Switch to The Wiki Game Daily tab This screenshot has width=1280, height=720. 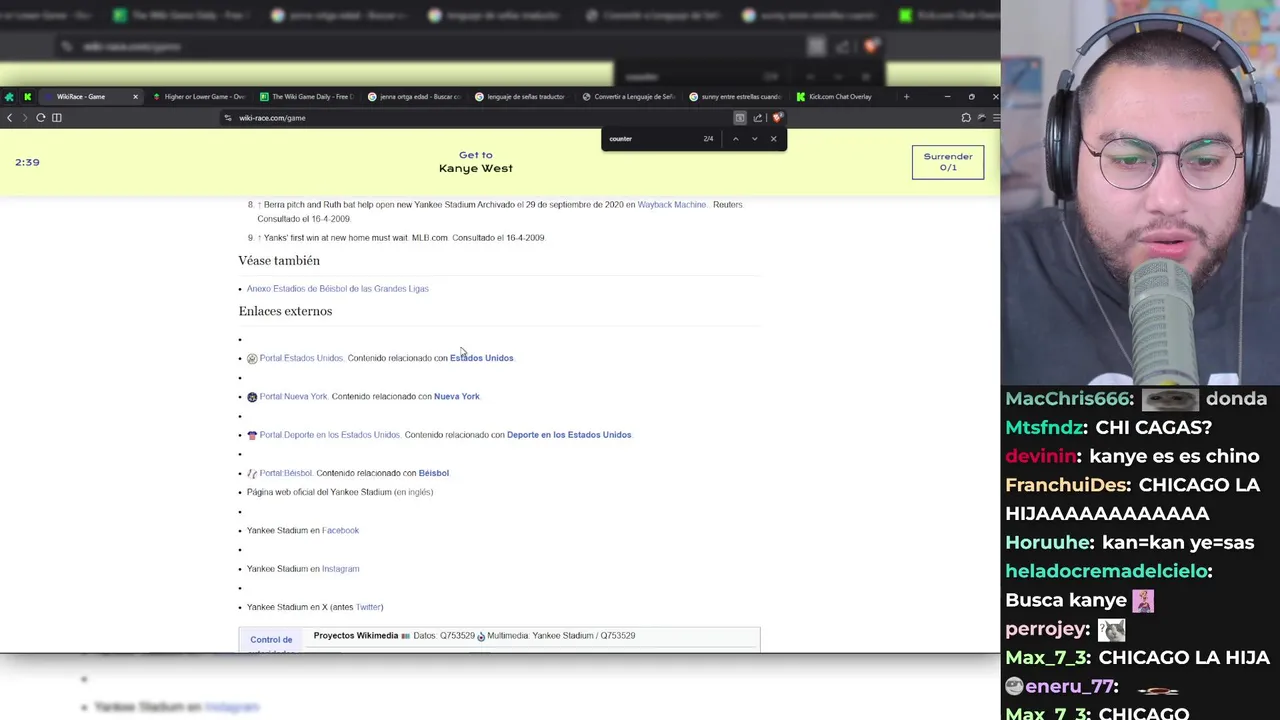306,97
